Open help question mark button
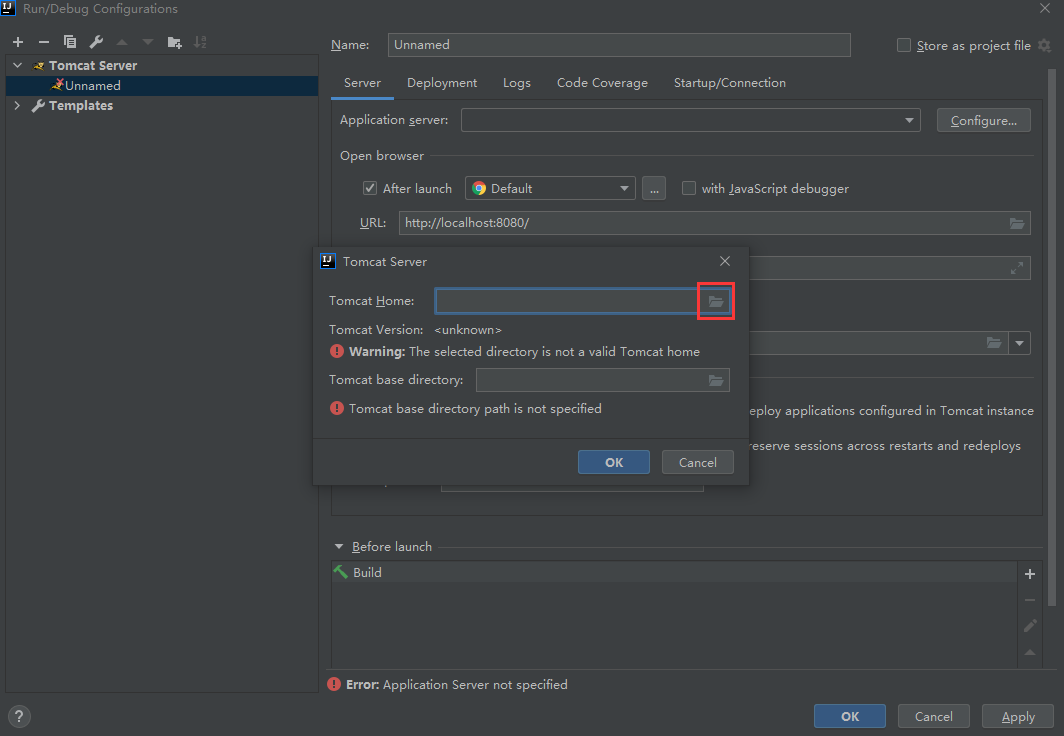Image resolution: width=1064 pixels, height=736 pixels. click(x=19, y=716)
